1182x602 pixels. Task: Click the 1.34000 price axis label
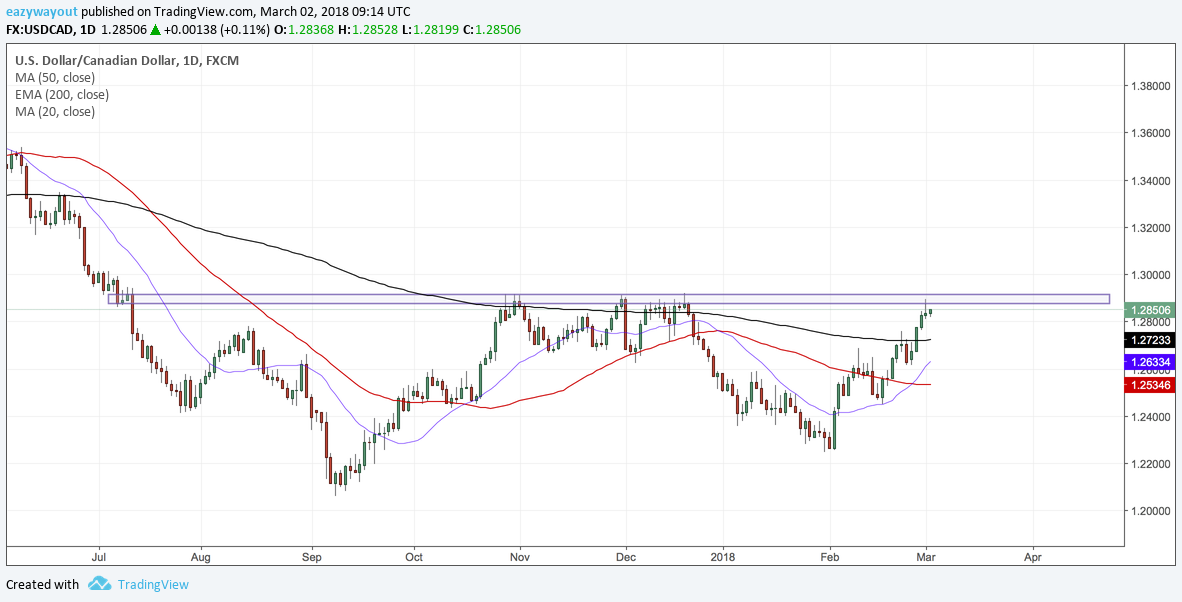coord(1150,181)
